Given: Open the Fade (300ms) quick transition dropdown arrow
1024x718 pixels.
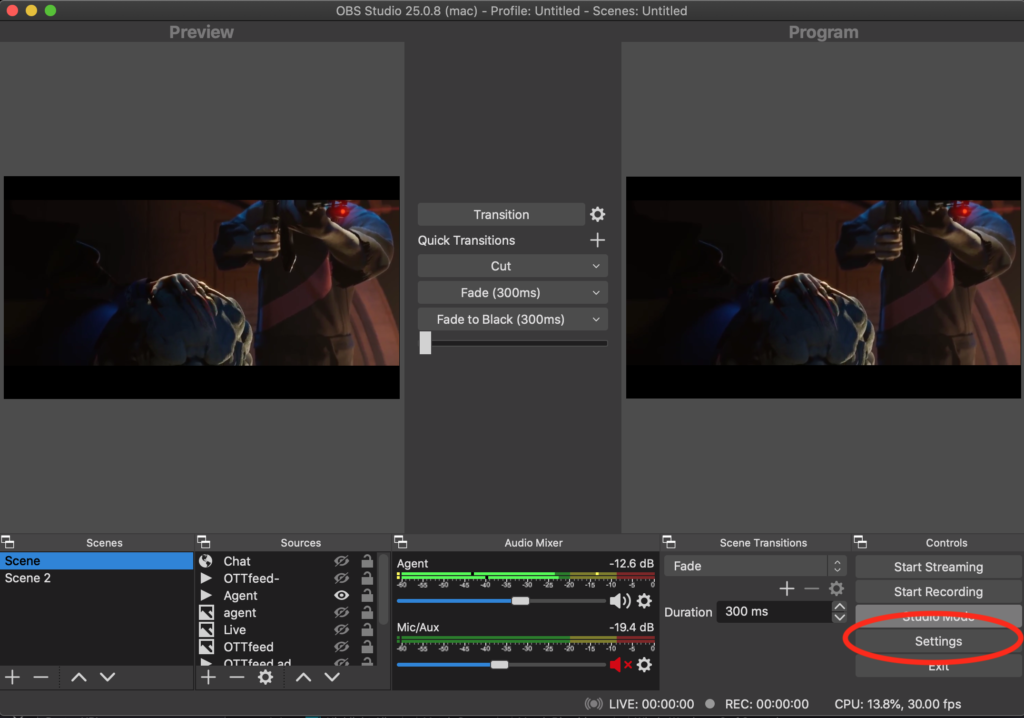Looking at the screenshot, I should click(x=596, y=293).
